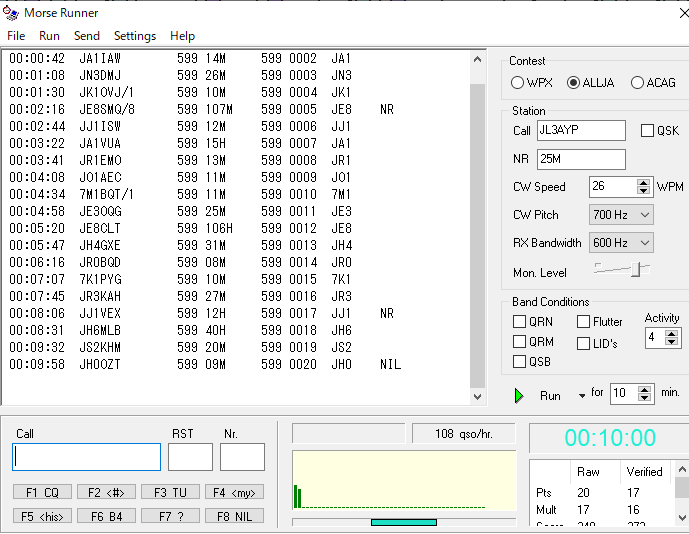Open the File menu
The width and height of the screenshot is (689, 534).
click(x=16, y=36)
